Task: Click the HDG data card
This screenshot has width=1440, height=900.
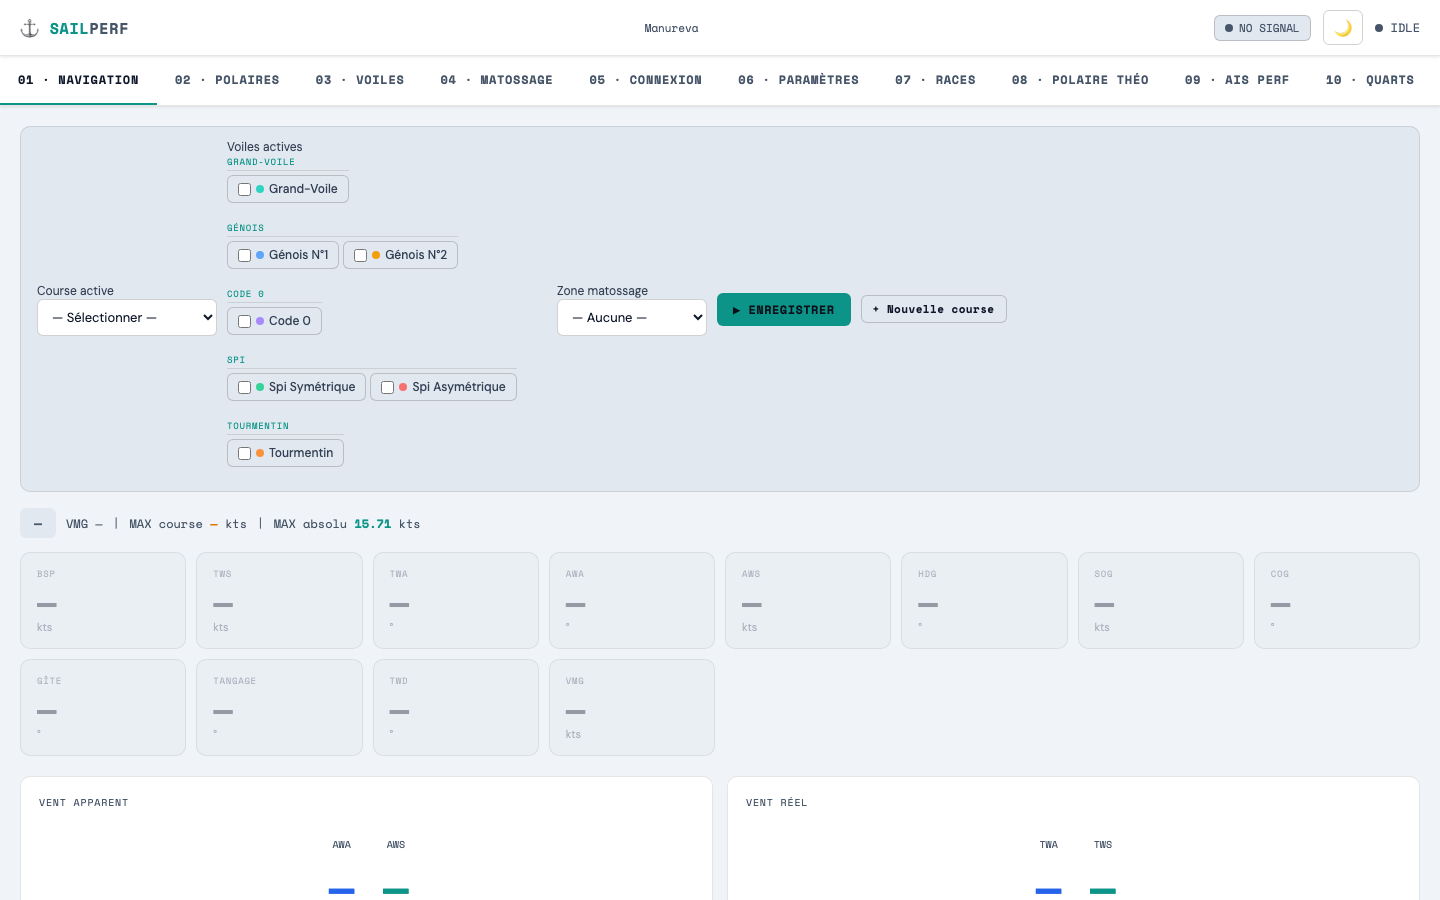Action: pos(984,601)
